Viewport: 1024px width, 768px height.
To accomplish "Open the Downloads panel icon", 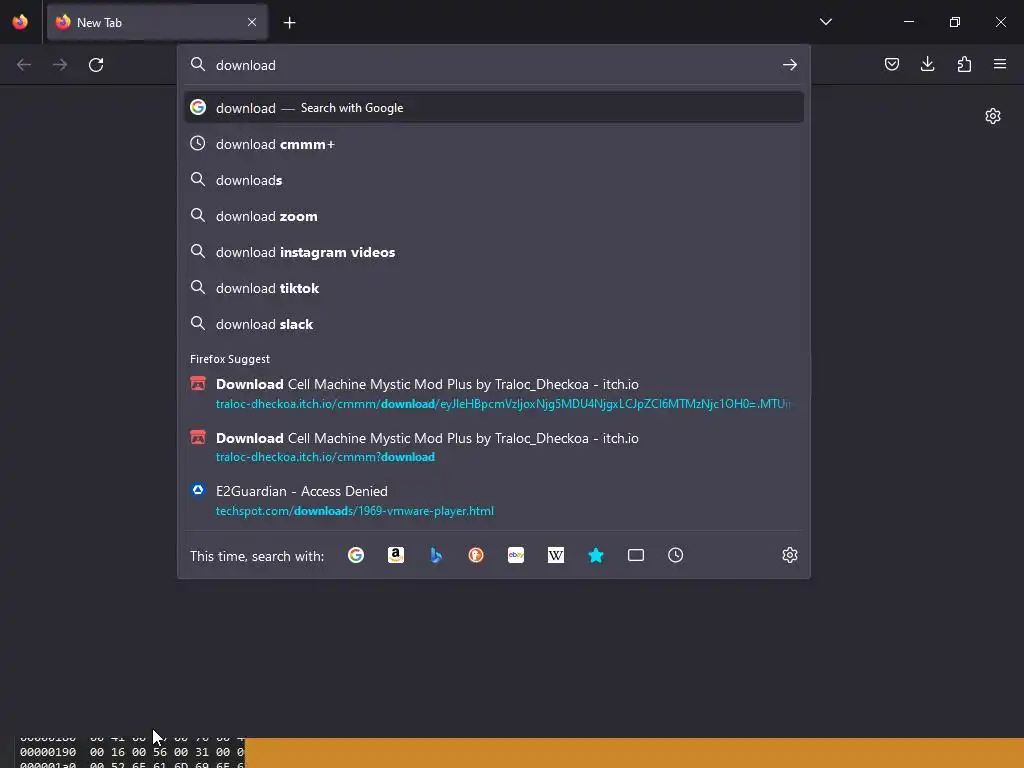I will [927, 64].
